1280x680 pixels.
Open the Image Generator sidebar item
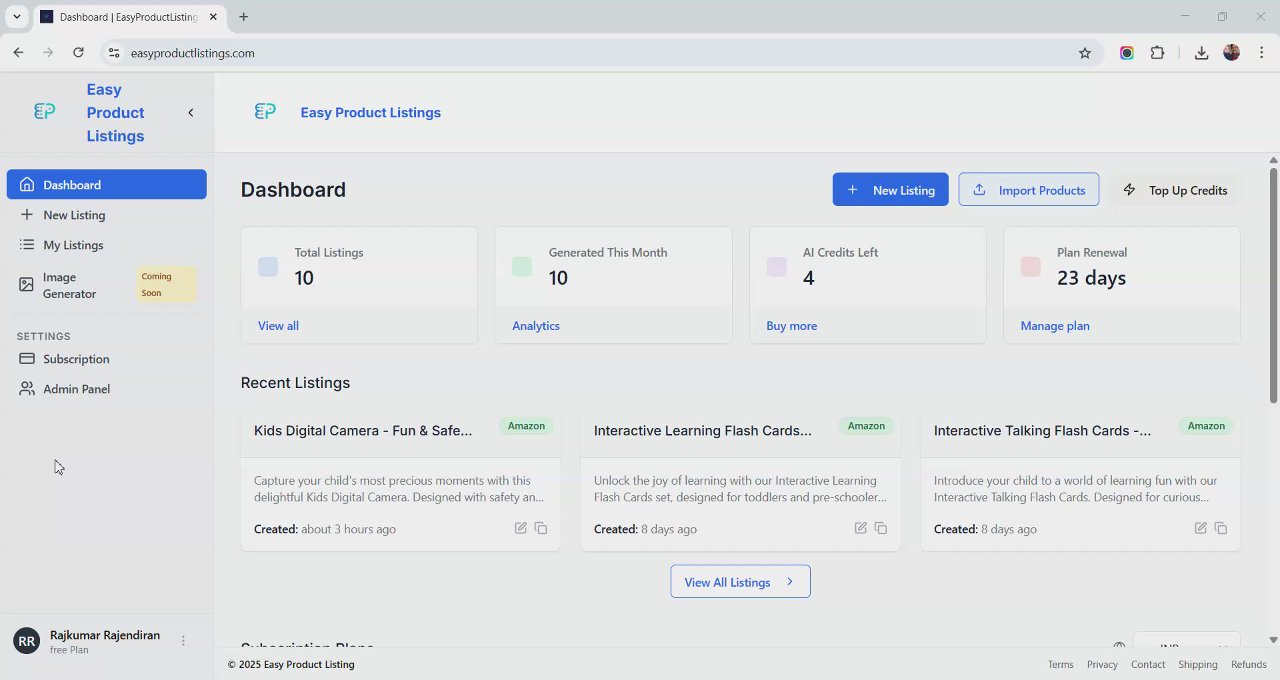coord(69,285)
